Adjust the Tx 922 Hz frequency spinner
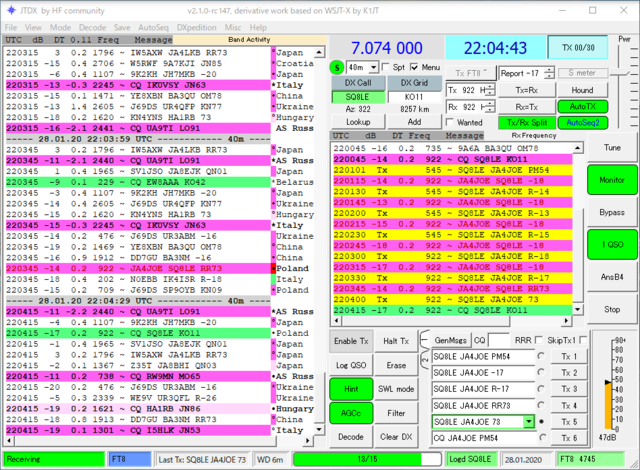Viewport: 640px width, 470px height. (490, 90)
